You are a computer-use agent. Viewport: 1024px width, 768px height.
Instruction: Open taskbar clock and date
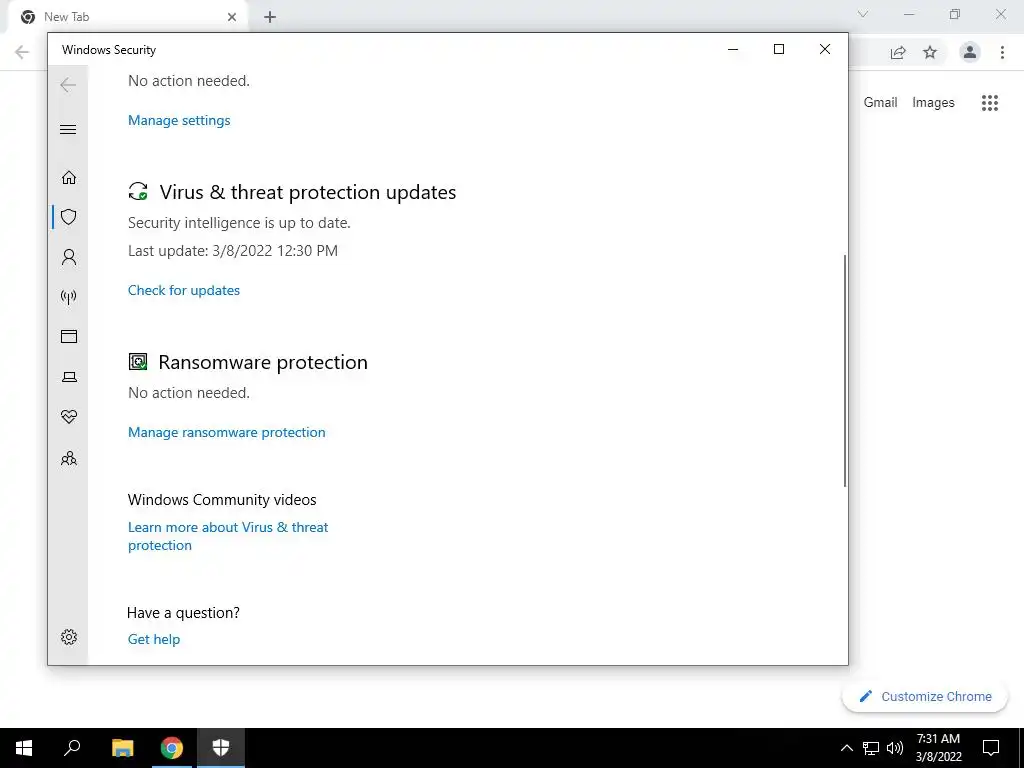[938, 748]
